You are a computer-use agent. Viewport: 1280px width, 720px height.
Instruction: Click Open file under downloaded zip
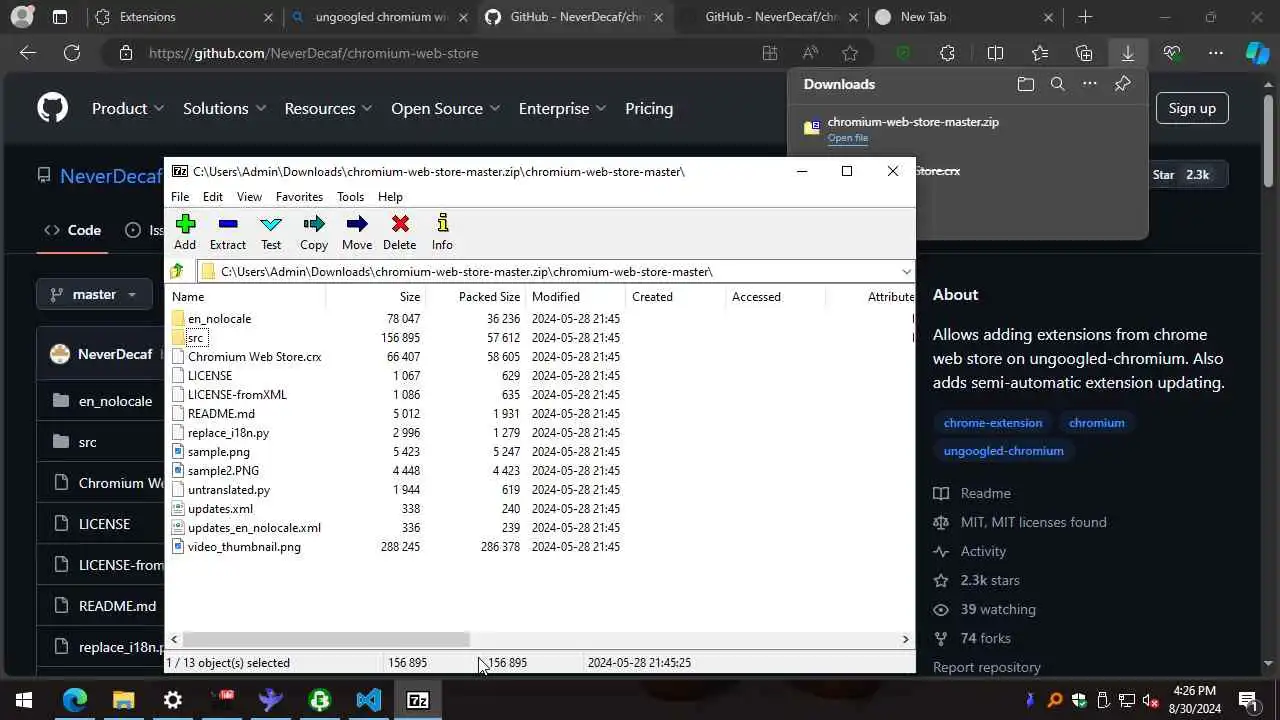point(847,138)
